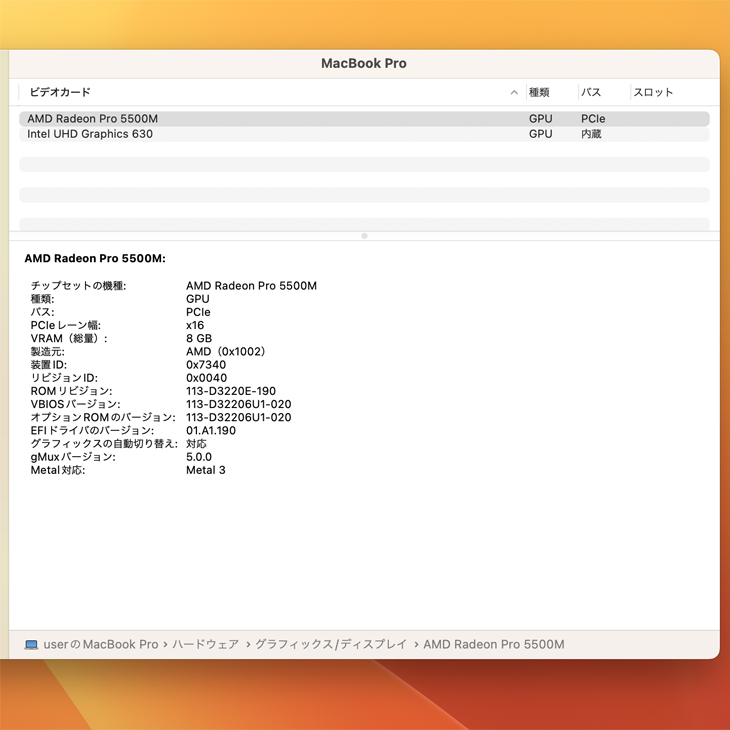730x730 pixels.
Task: Click the 内蔵 bus cell of Intel row
Action: tap(591, 134)
